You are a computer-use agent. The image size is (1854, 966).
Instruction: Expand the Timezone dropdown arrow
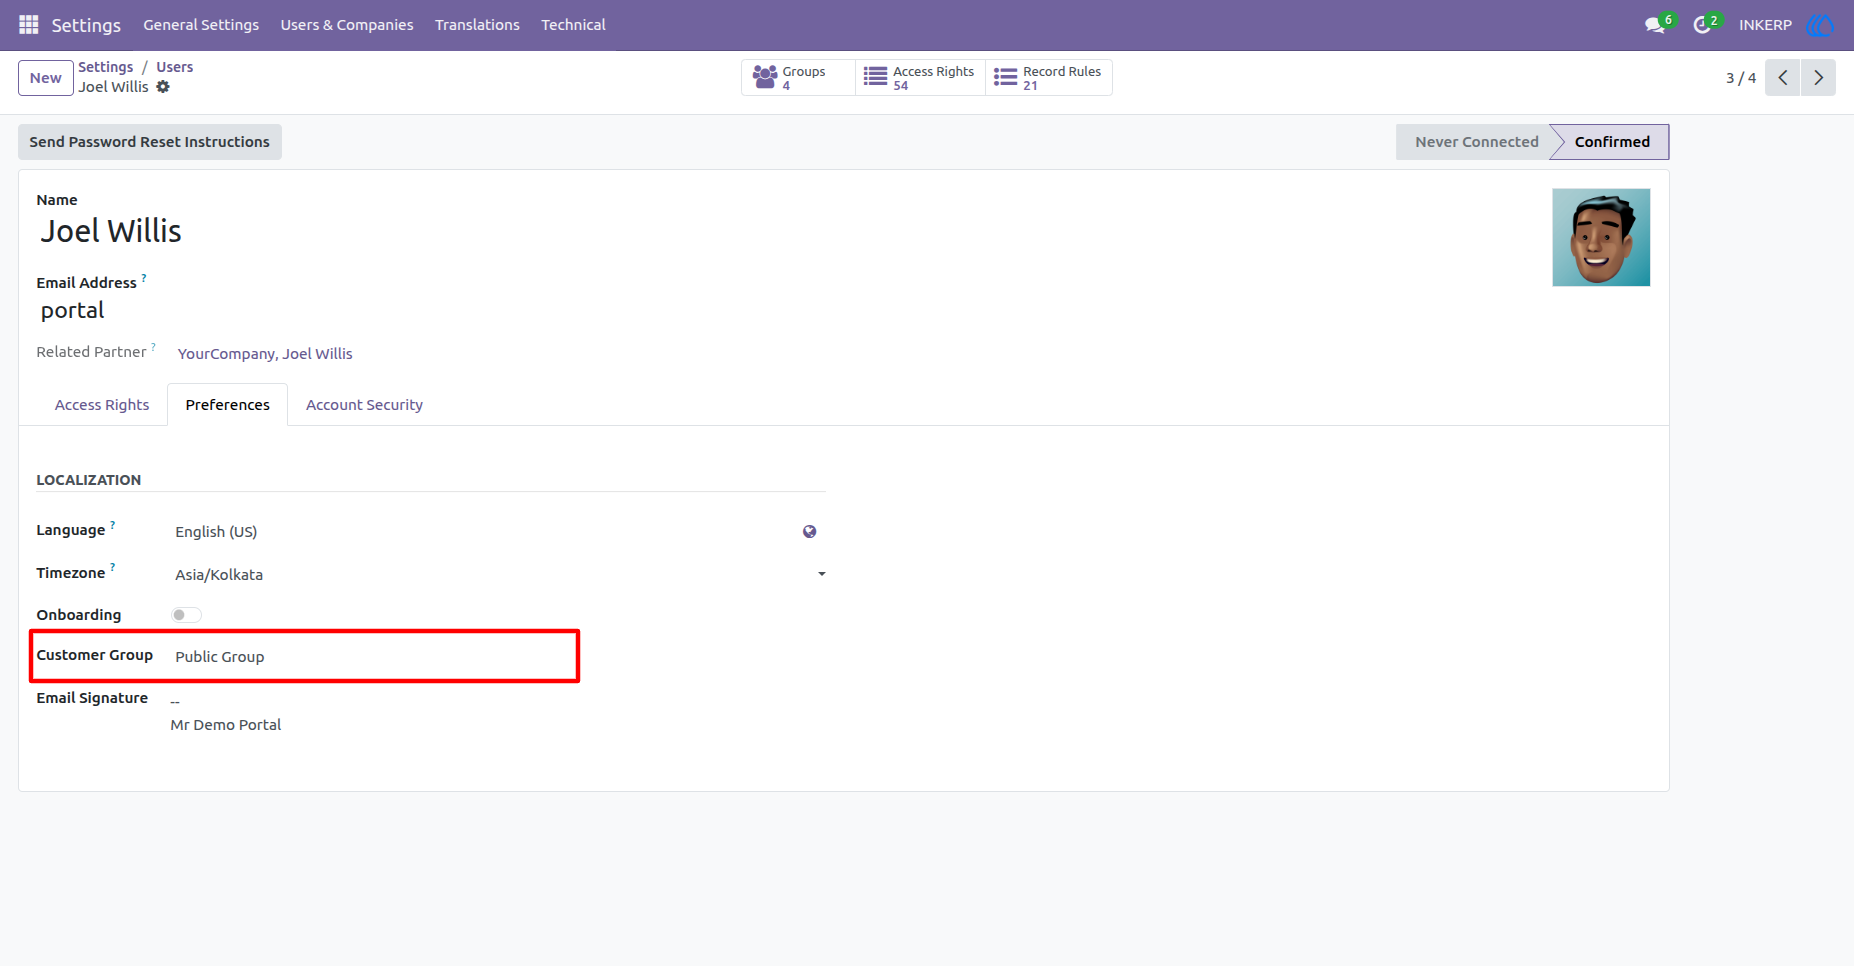tap(822, 574)
